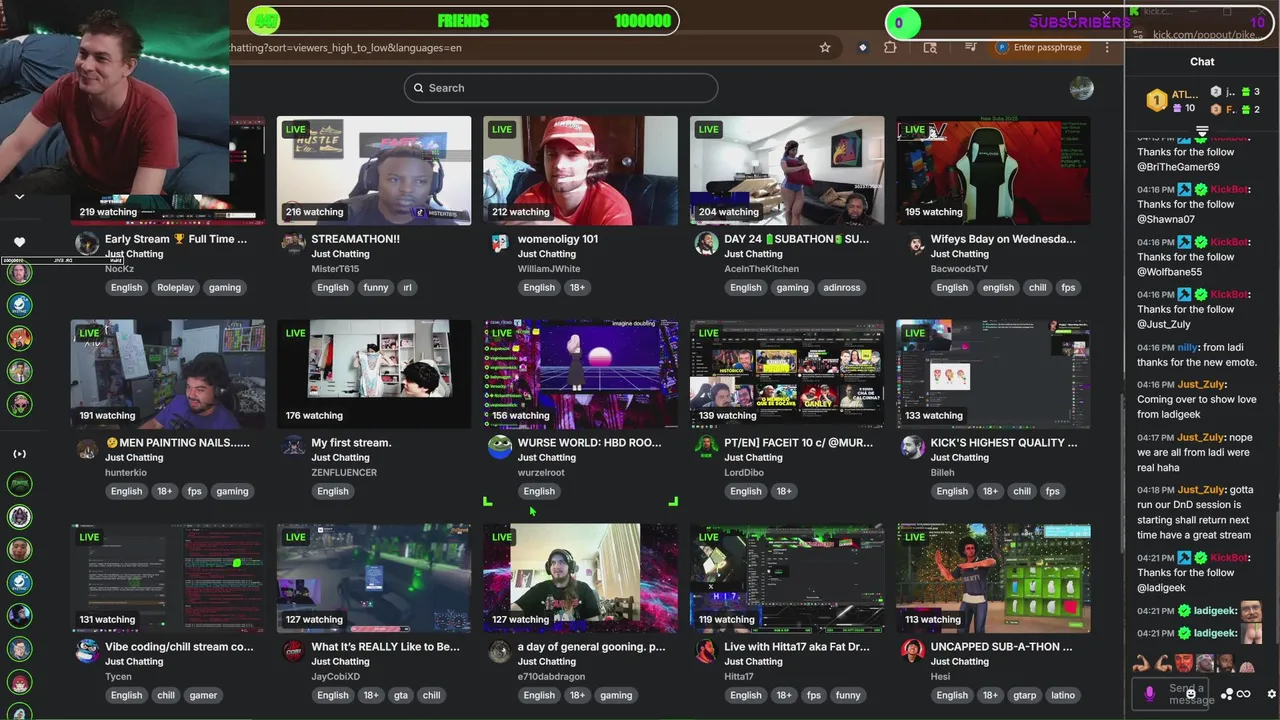The width and height of the screenshot is (1280, 720).
Task: Open JayCobiXD channel avatar
Action: tap(293, 651)
